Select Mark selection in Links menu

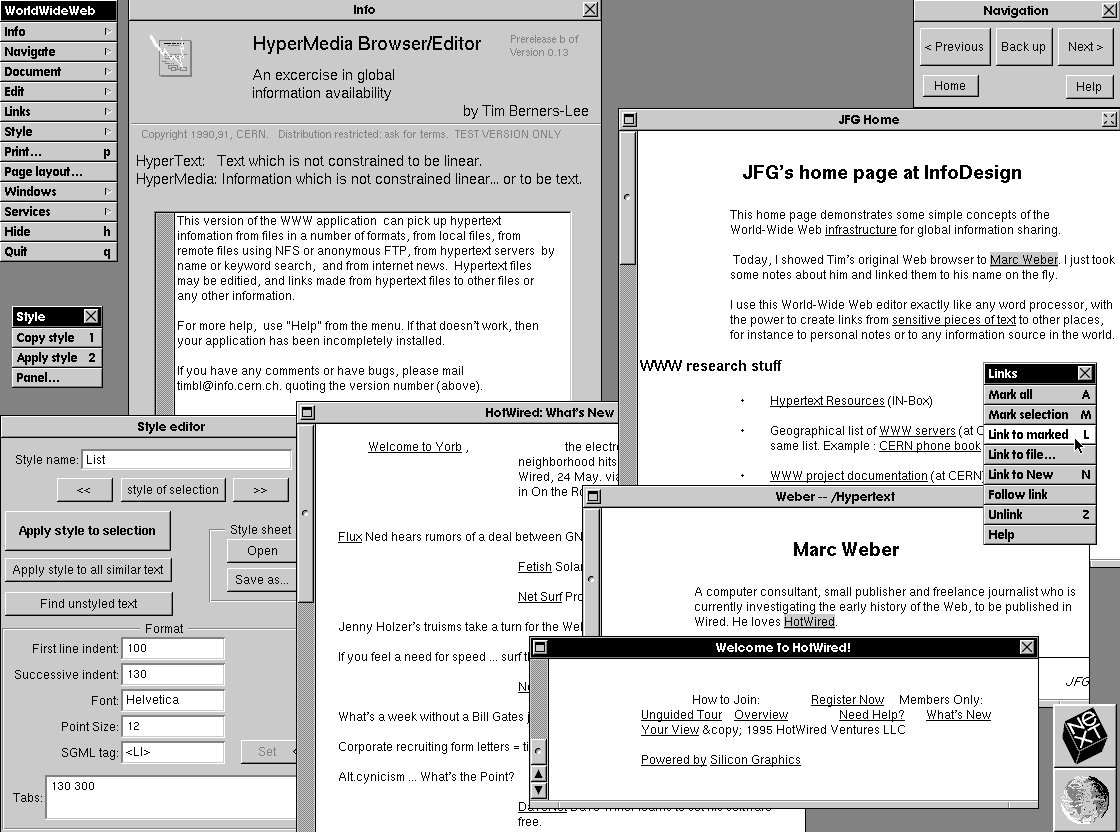click(x=1039, y=414)
